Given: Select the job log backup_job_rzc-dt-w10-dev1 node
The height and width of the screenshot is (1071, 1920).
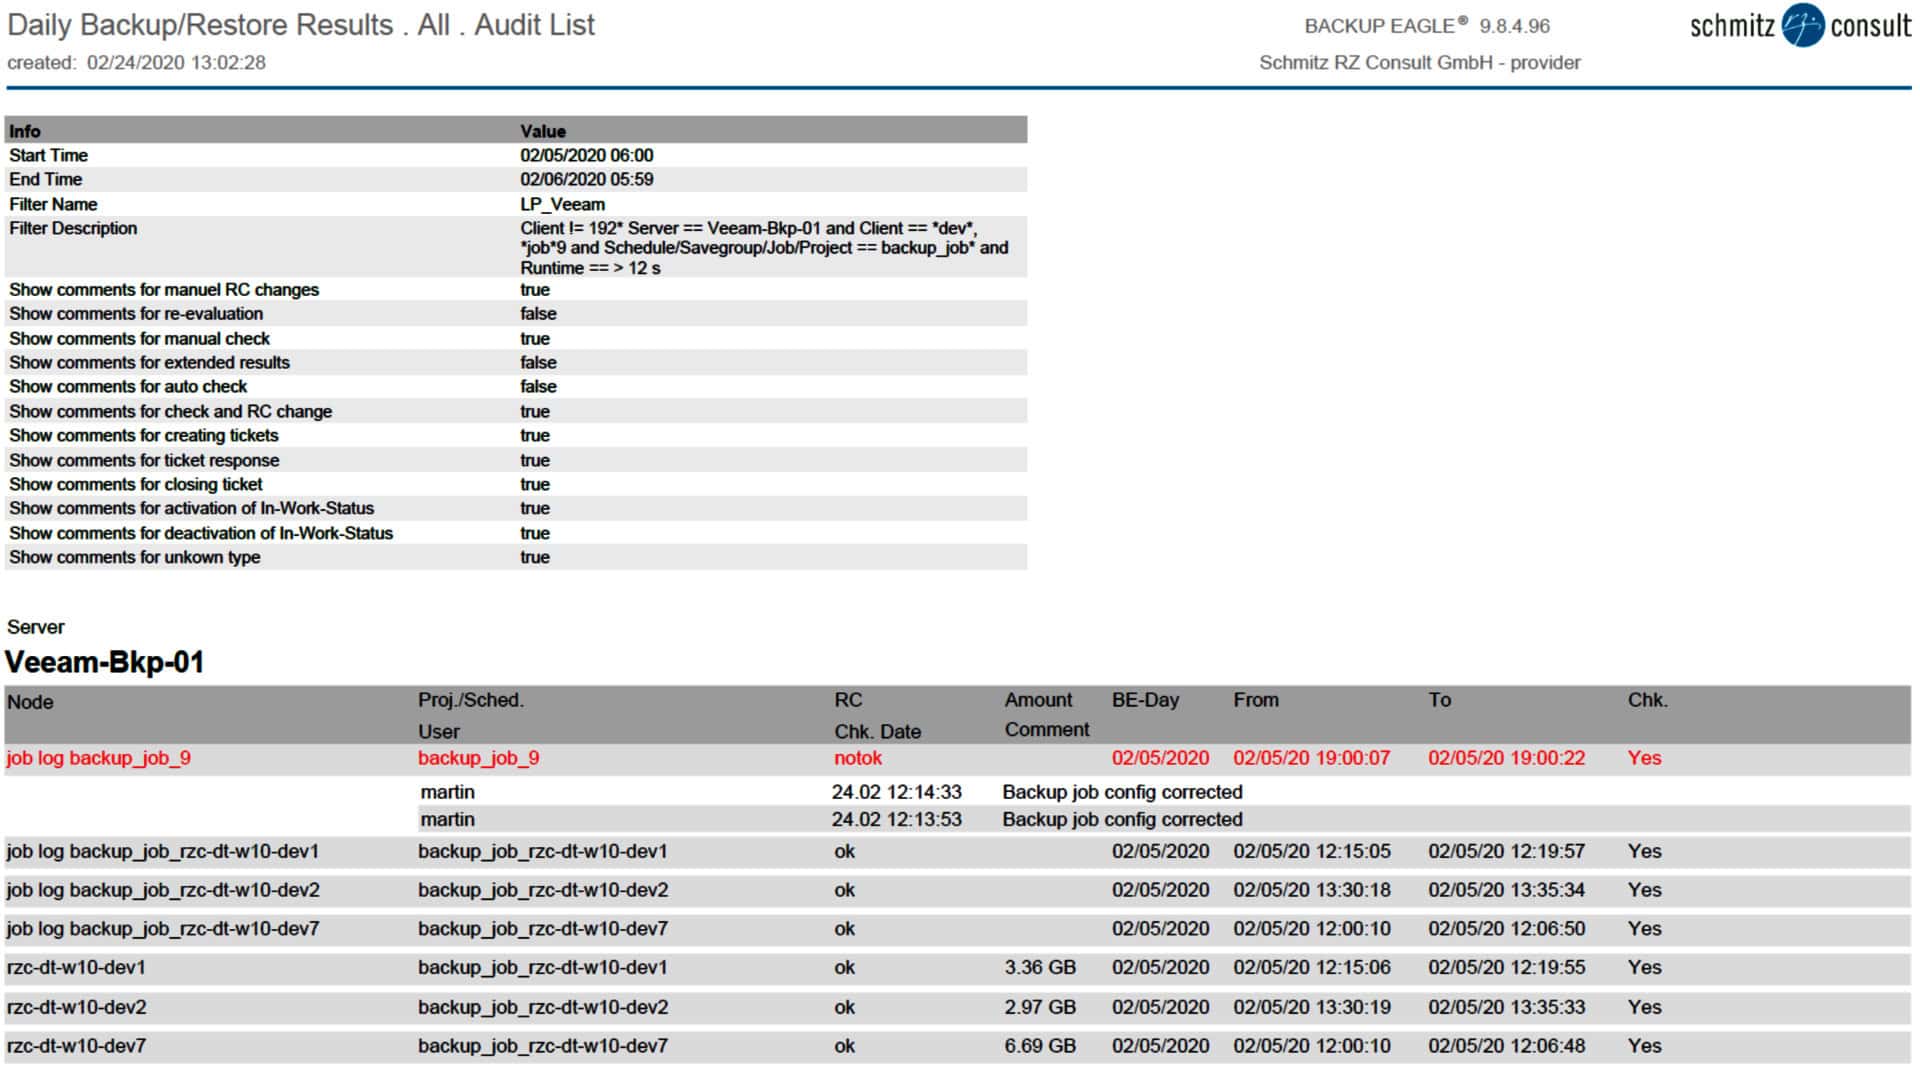Looking at the screenshot, I should [163, 851].
